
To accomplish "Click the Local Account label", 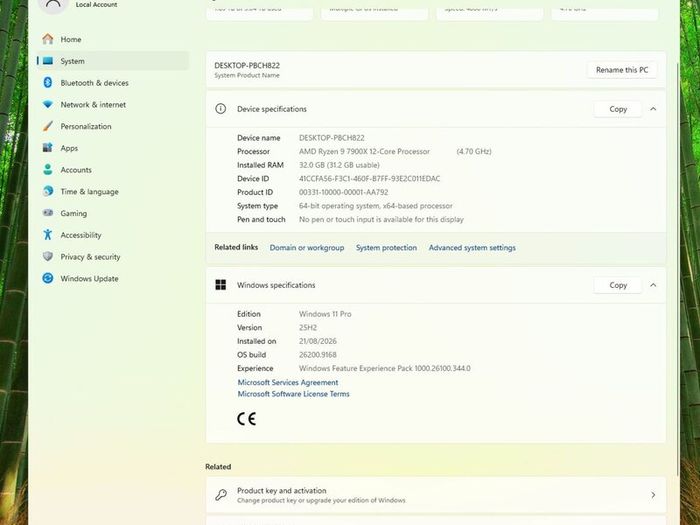I will 96,4.
